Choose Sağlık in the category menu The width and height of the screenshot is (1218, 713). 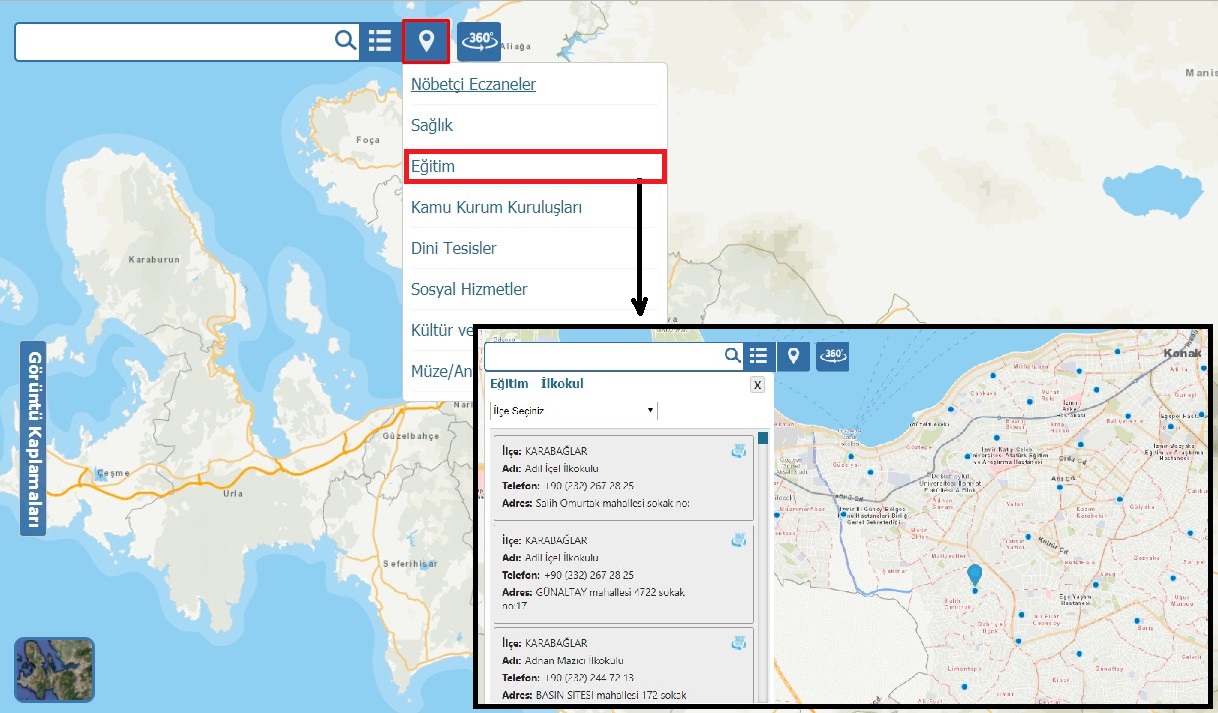coord(432,125)
